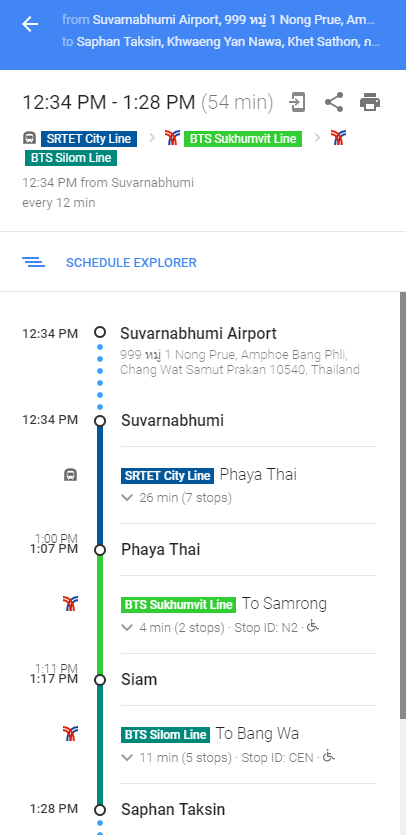Print the directions with printer icon
Screen dimensions: 406x835
[x=370, y=102]
